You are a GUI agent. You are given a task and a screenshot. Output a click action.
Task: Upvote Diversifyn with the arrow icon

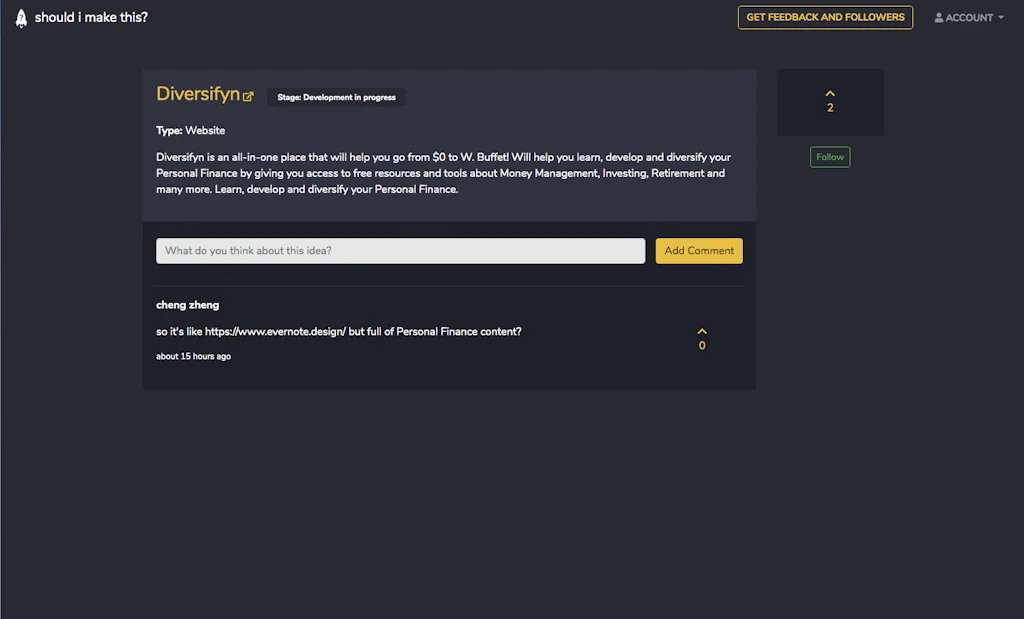(x=830, y=93)
